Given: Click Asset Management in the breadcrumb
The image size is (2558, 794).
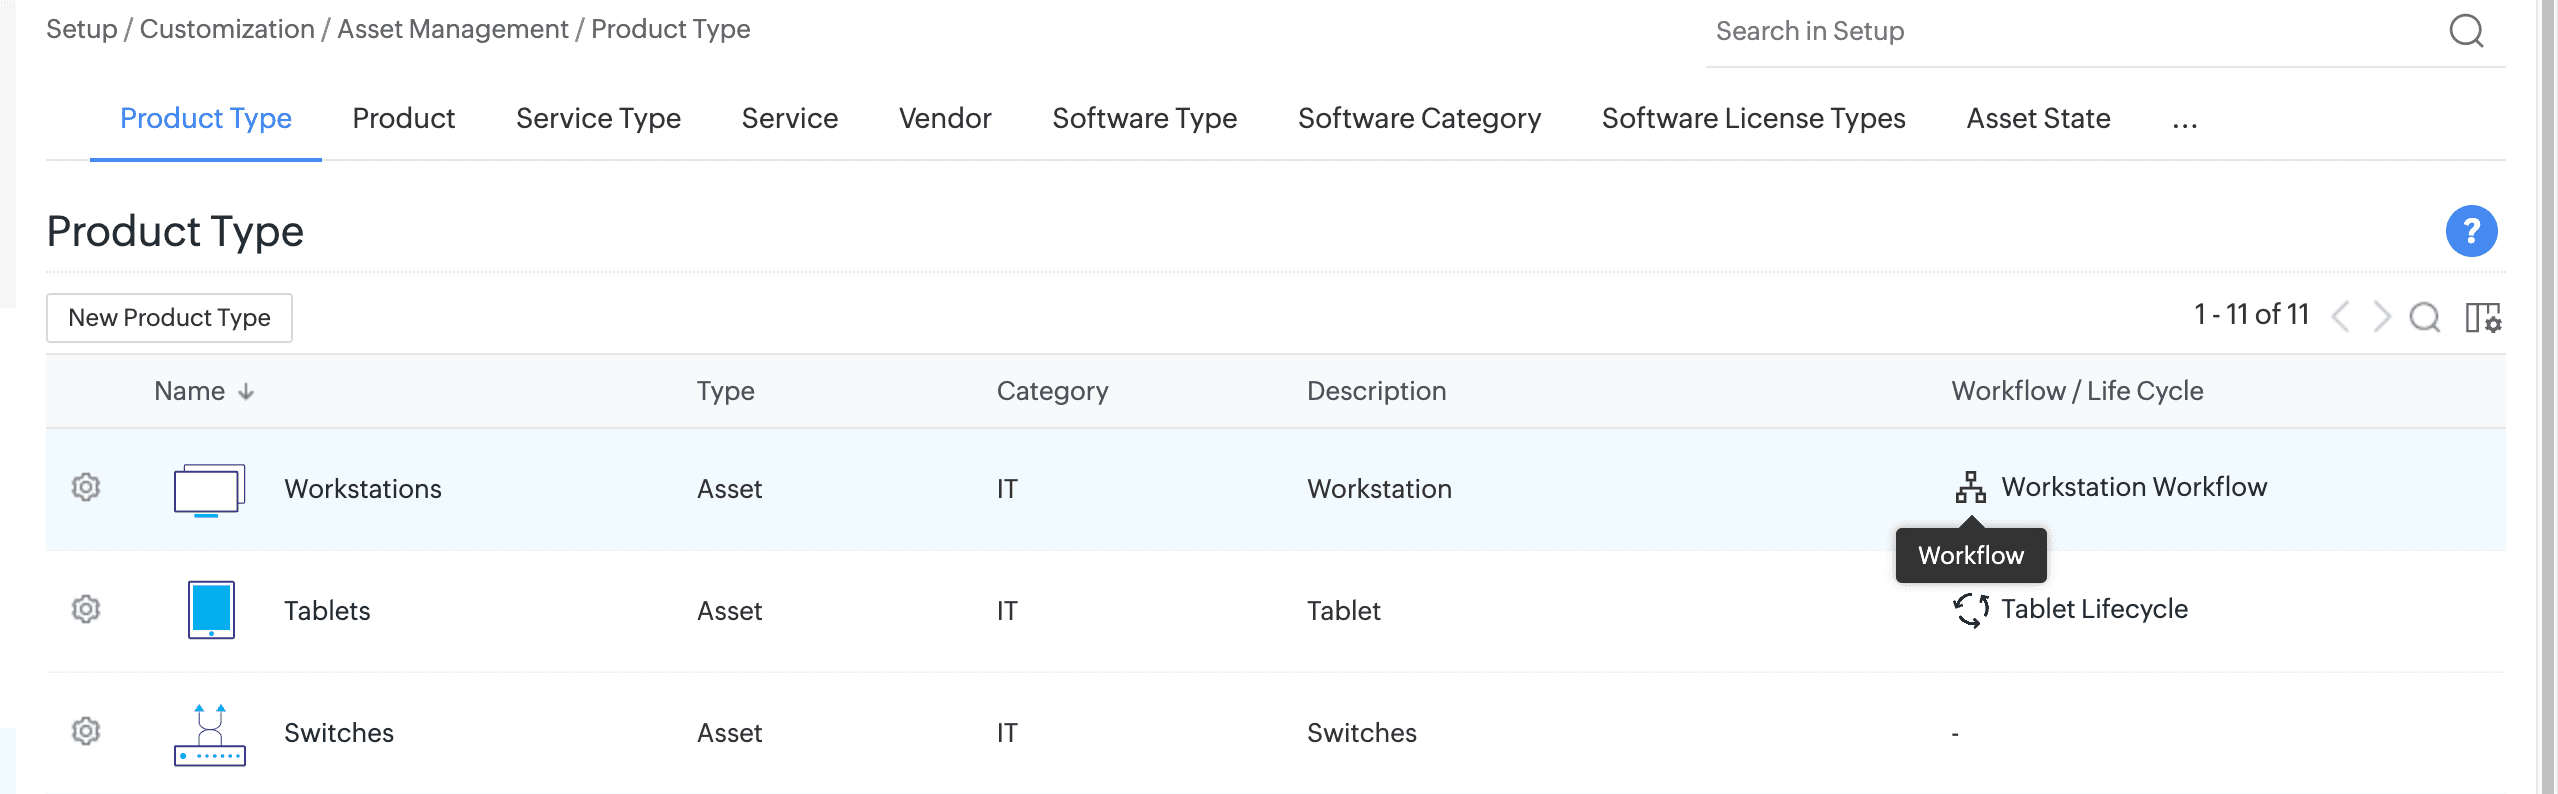Looking at the screenshot, I should (x=452, y=29).
